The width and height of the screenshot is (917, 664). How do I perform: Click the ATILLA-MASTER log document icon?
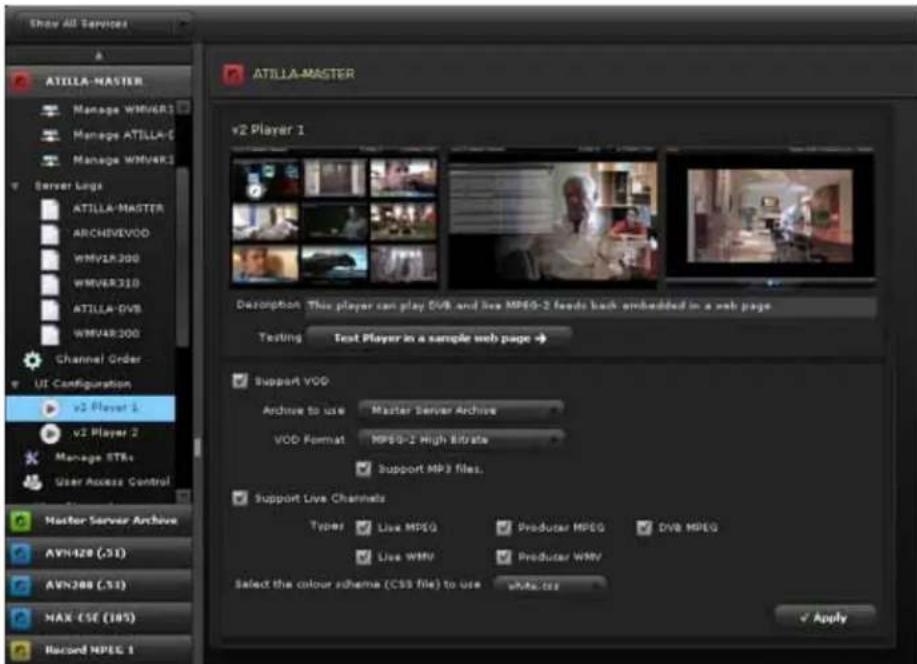pos(50,209)
